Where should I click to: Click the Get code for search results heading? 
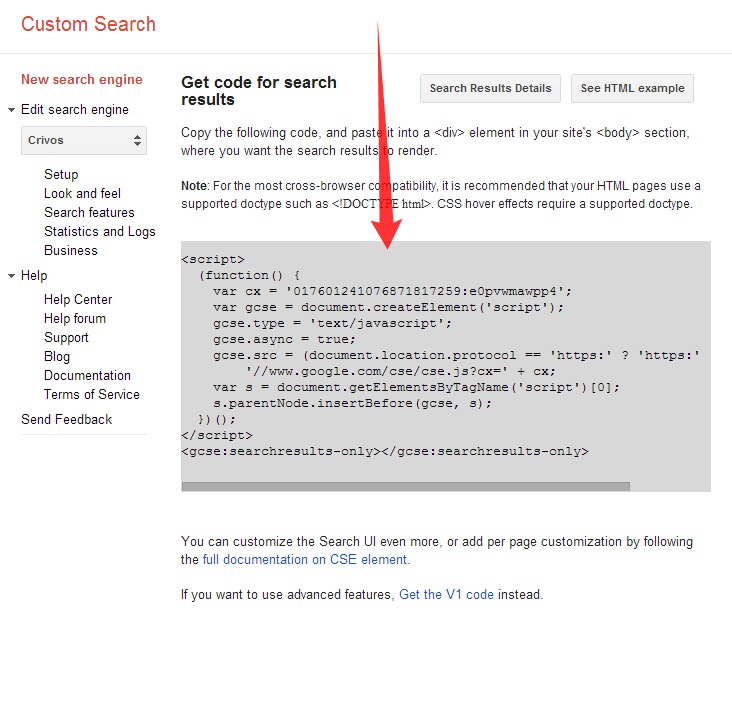259,91
